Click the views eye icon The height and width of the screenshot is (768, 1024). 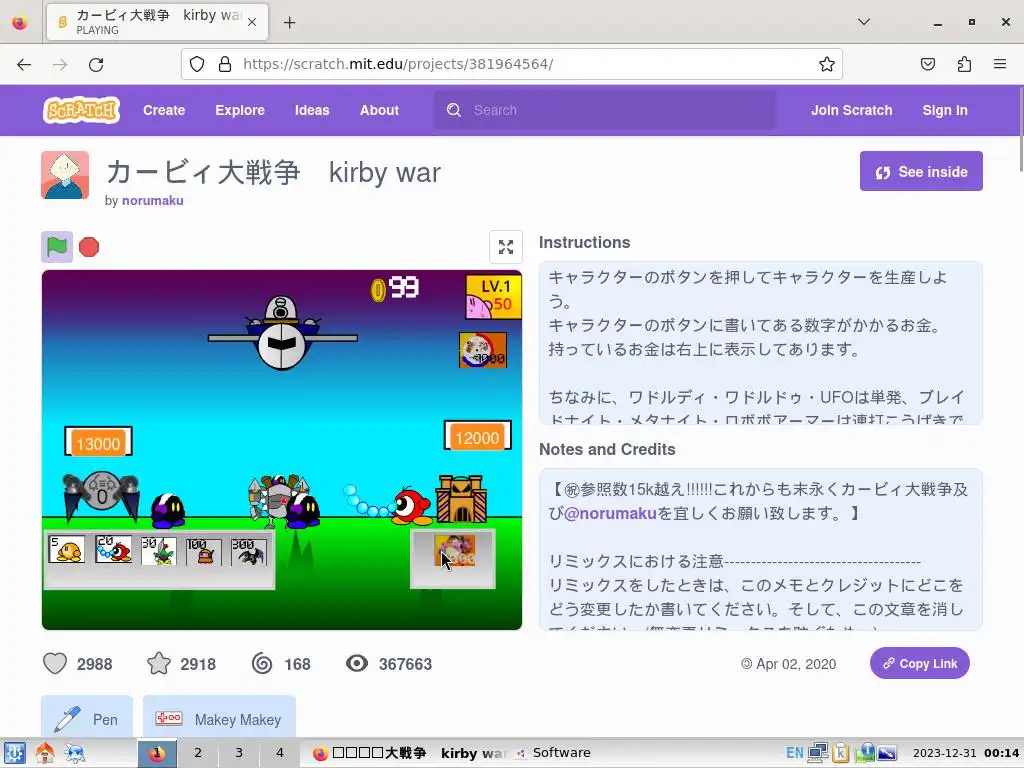tap(357, 664)
